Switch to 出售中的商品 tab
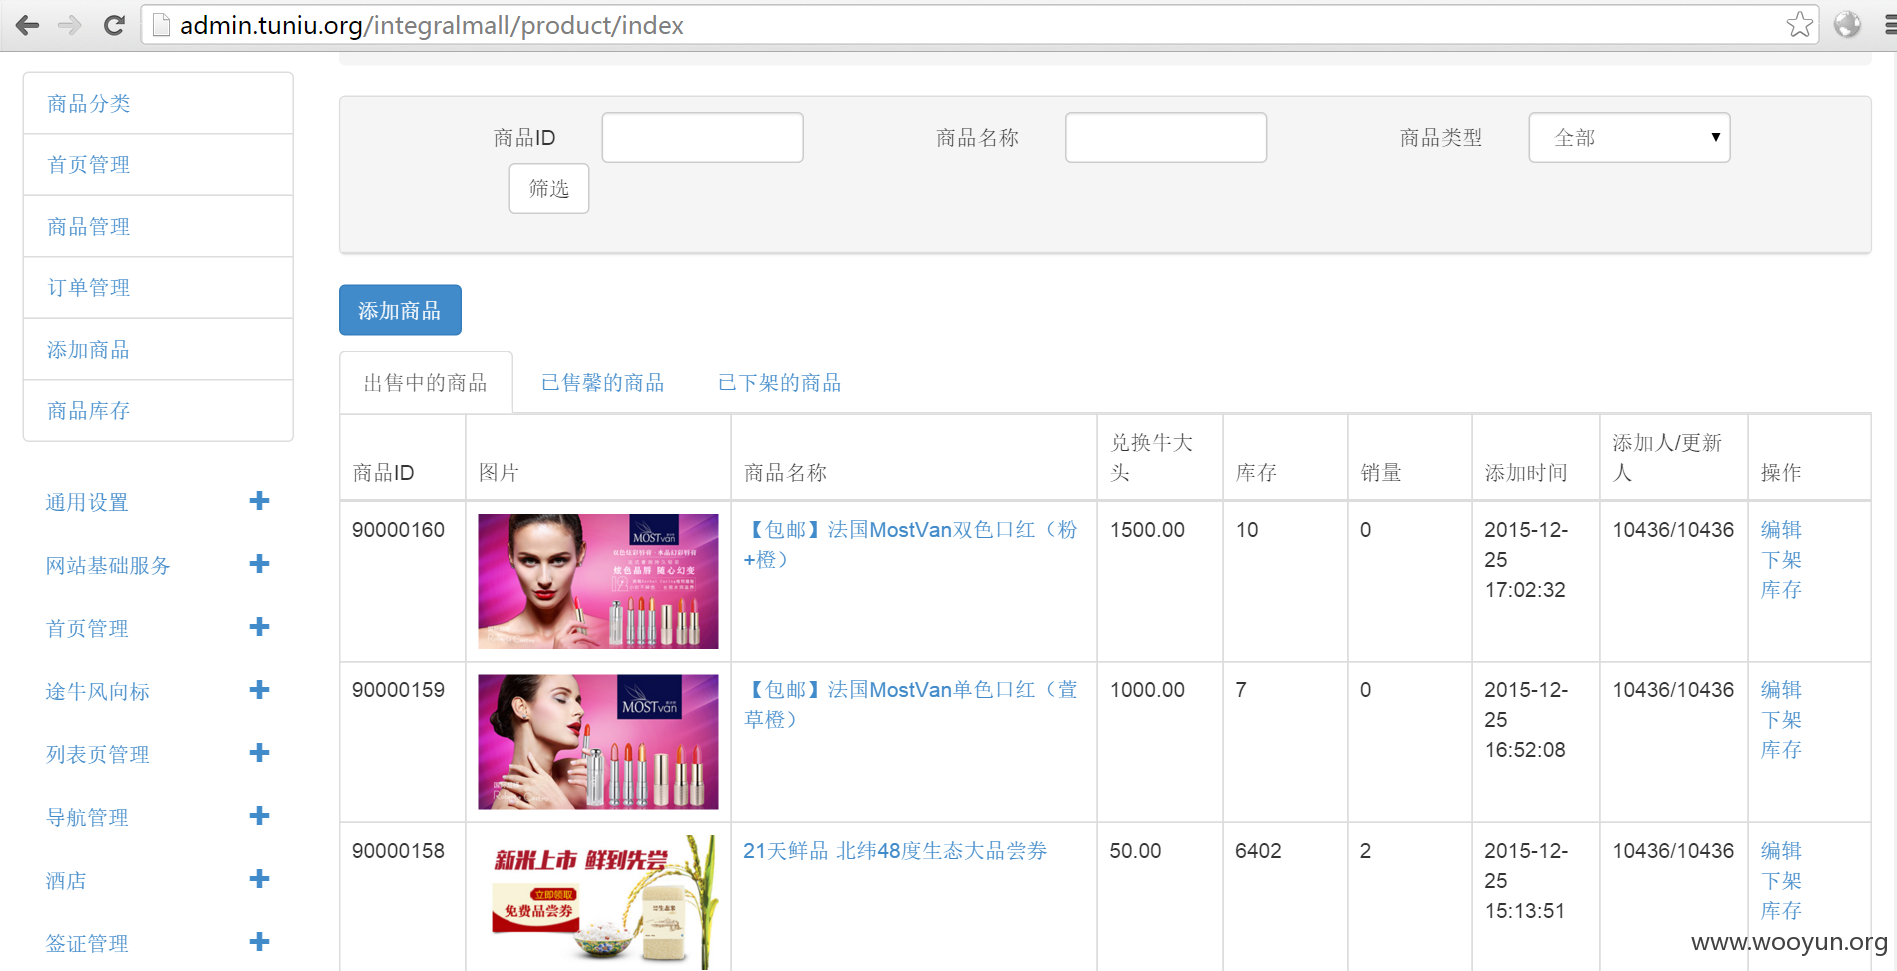Viewport: 1897px width, 971px height. coord(426,383)
